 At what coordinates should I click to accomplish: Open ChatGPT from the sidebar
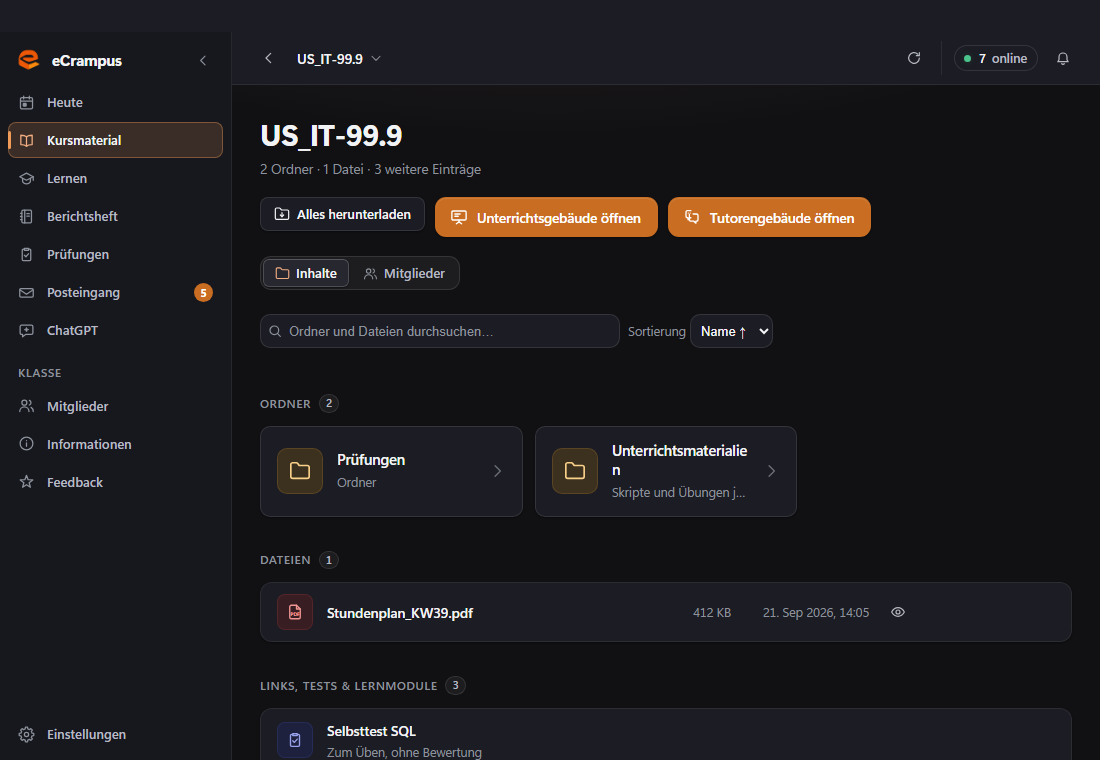(x=115, y=331)
